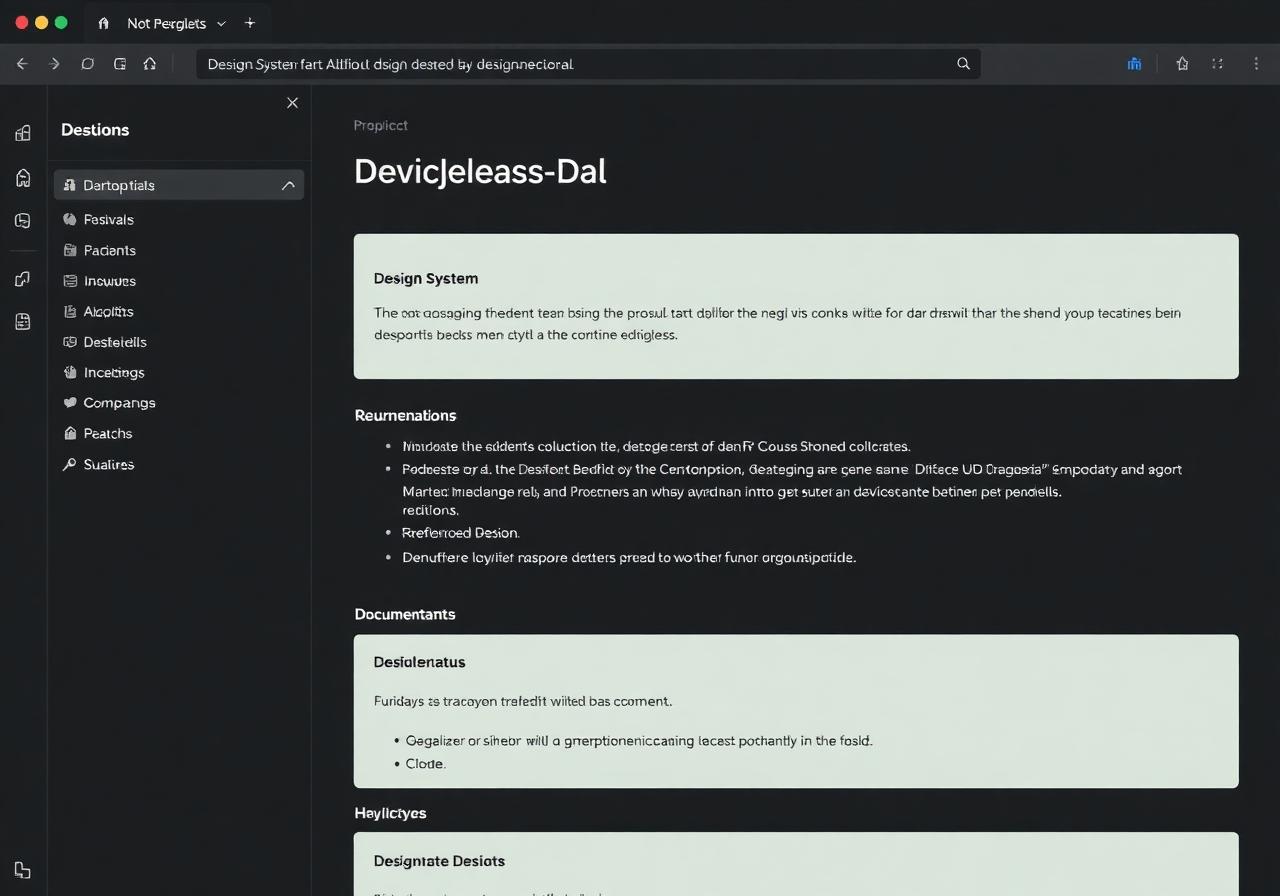
Task: Open the third left rail icon
Action: pos(23,221)
